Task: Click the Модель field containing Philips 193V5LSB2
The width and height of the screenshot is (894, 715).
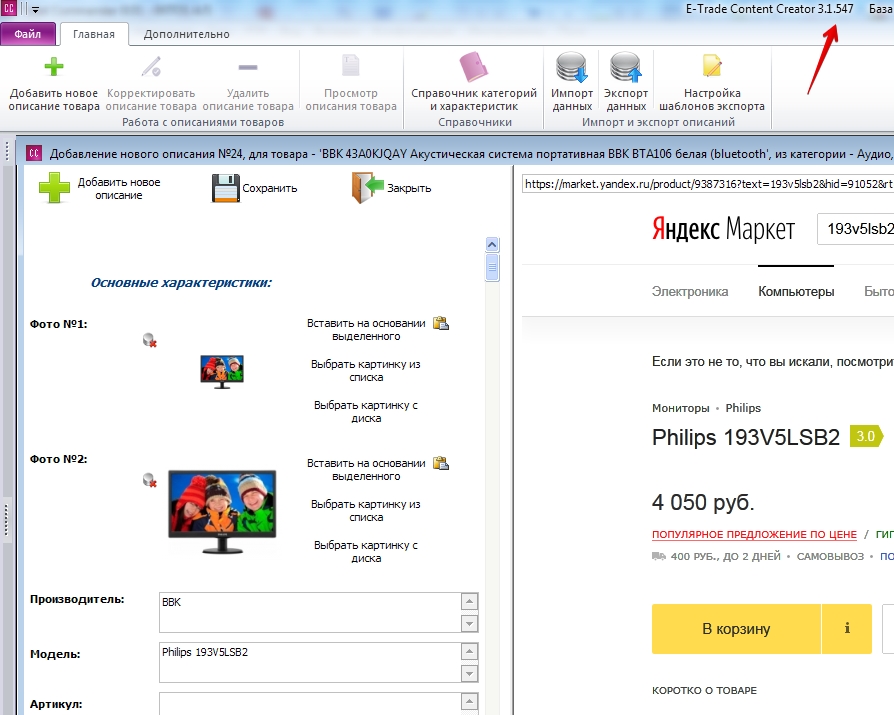Action: [310, 663]
